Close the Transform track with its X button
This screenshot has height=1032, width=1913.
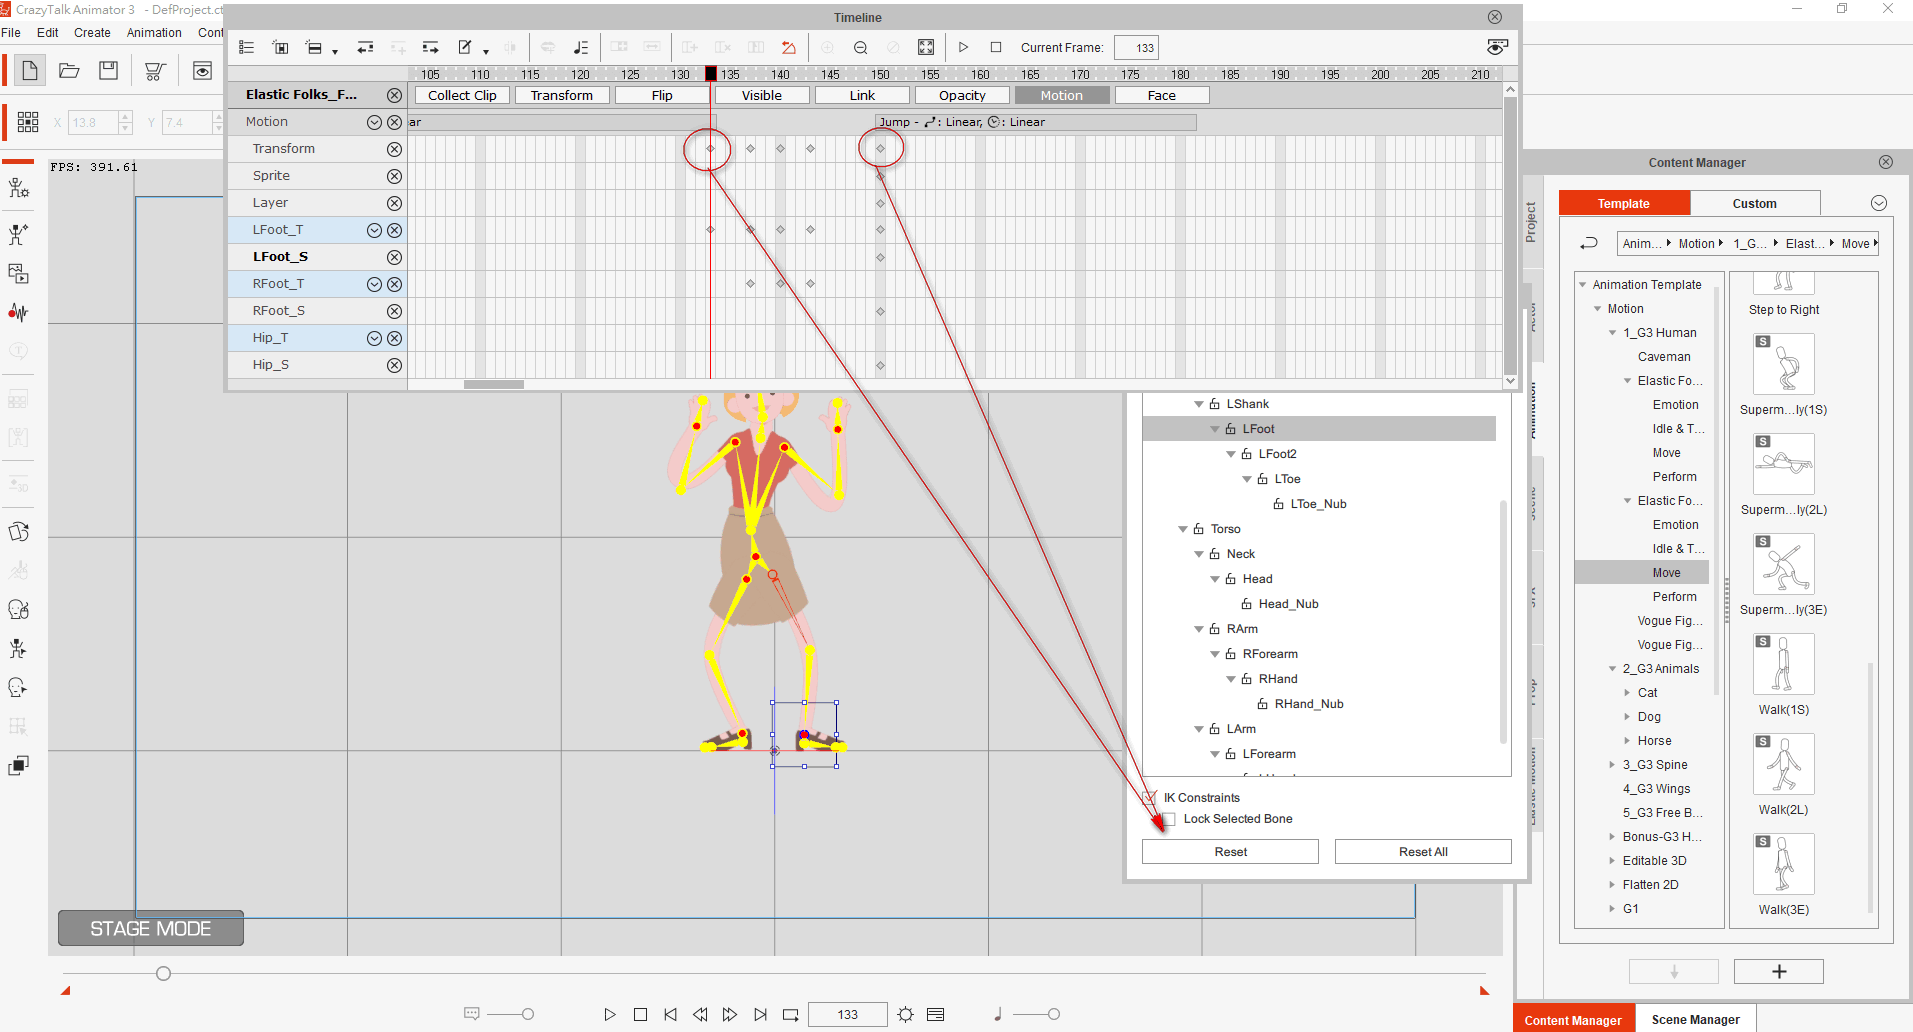point(394,149)
